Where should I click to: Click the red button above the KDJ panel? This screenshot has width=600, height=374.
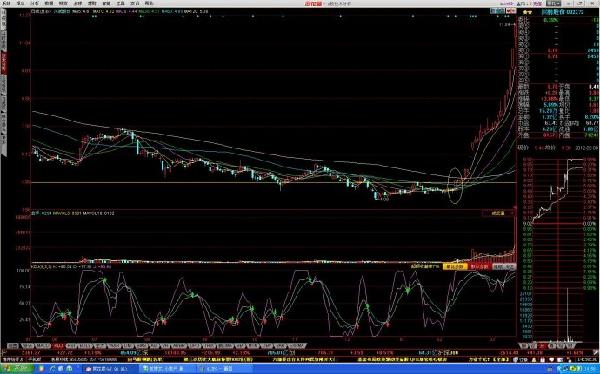(x=480, y=266)
